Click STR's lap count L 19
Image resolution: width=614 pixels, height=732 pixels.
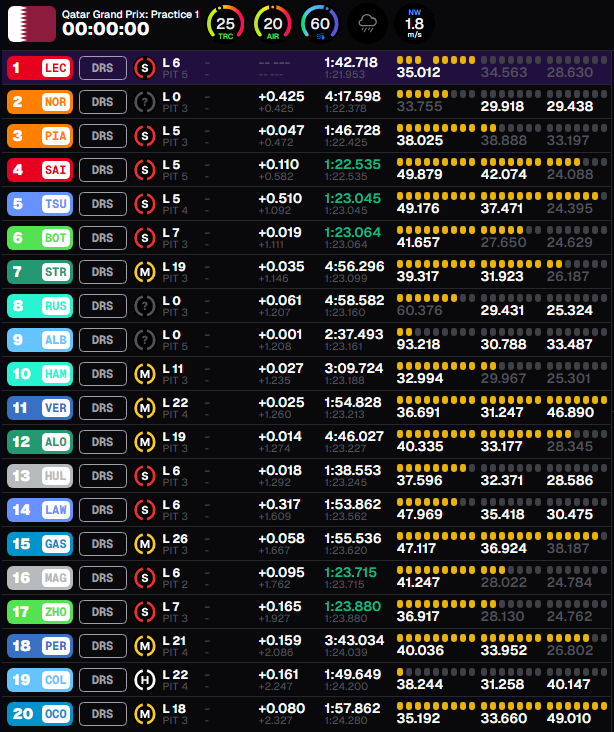174,267
